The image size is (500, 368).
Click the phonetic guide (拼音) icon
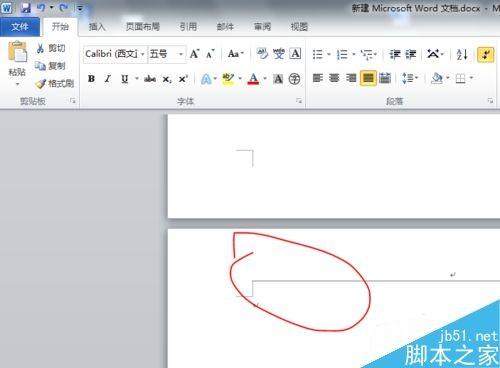tap(279, 53)
